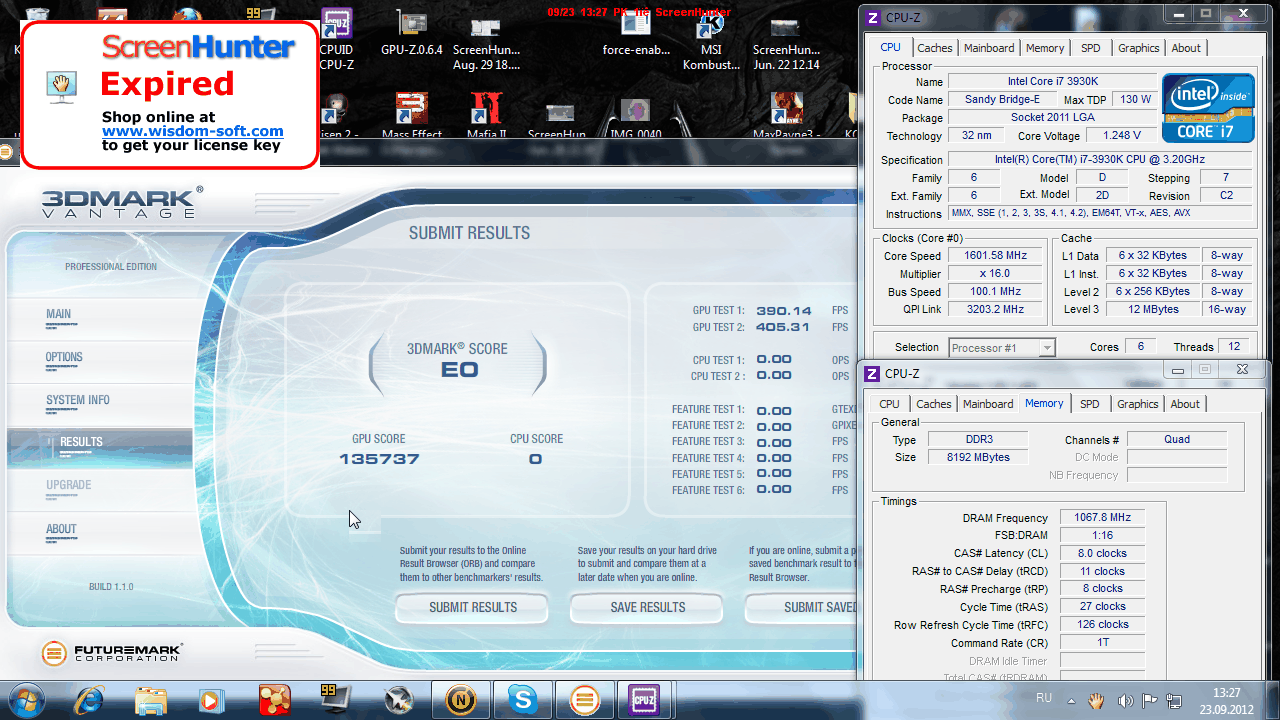Open the Windows Start menu orb
Viewport: 1280px width, 720px height.
coord(27,698)
